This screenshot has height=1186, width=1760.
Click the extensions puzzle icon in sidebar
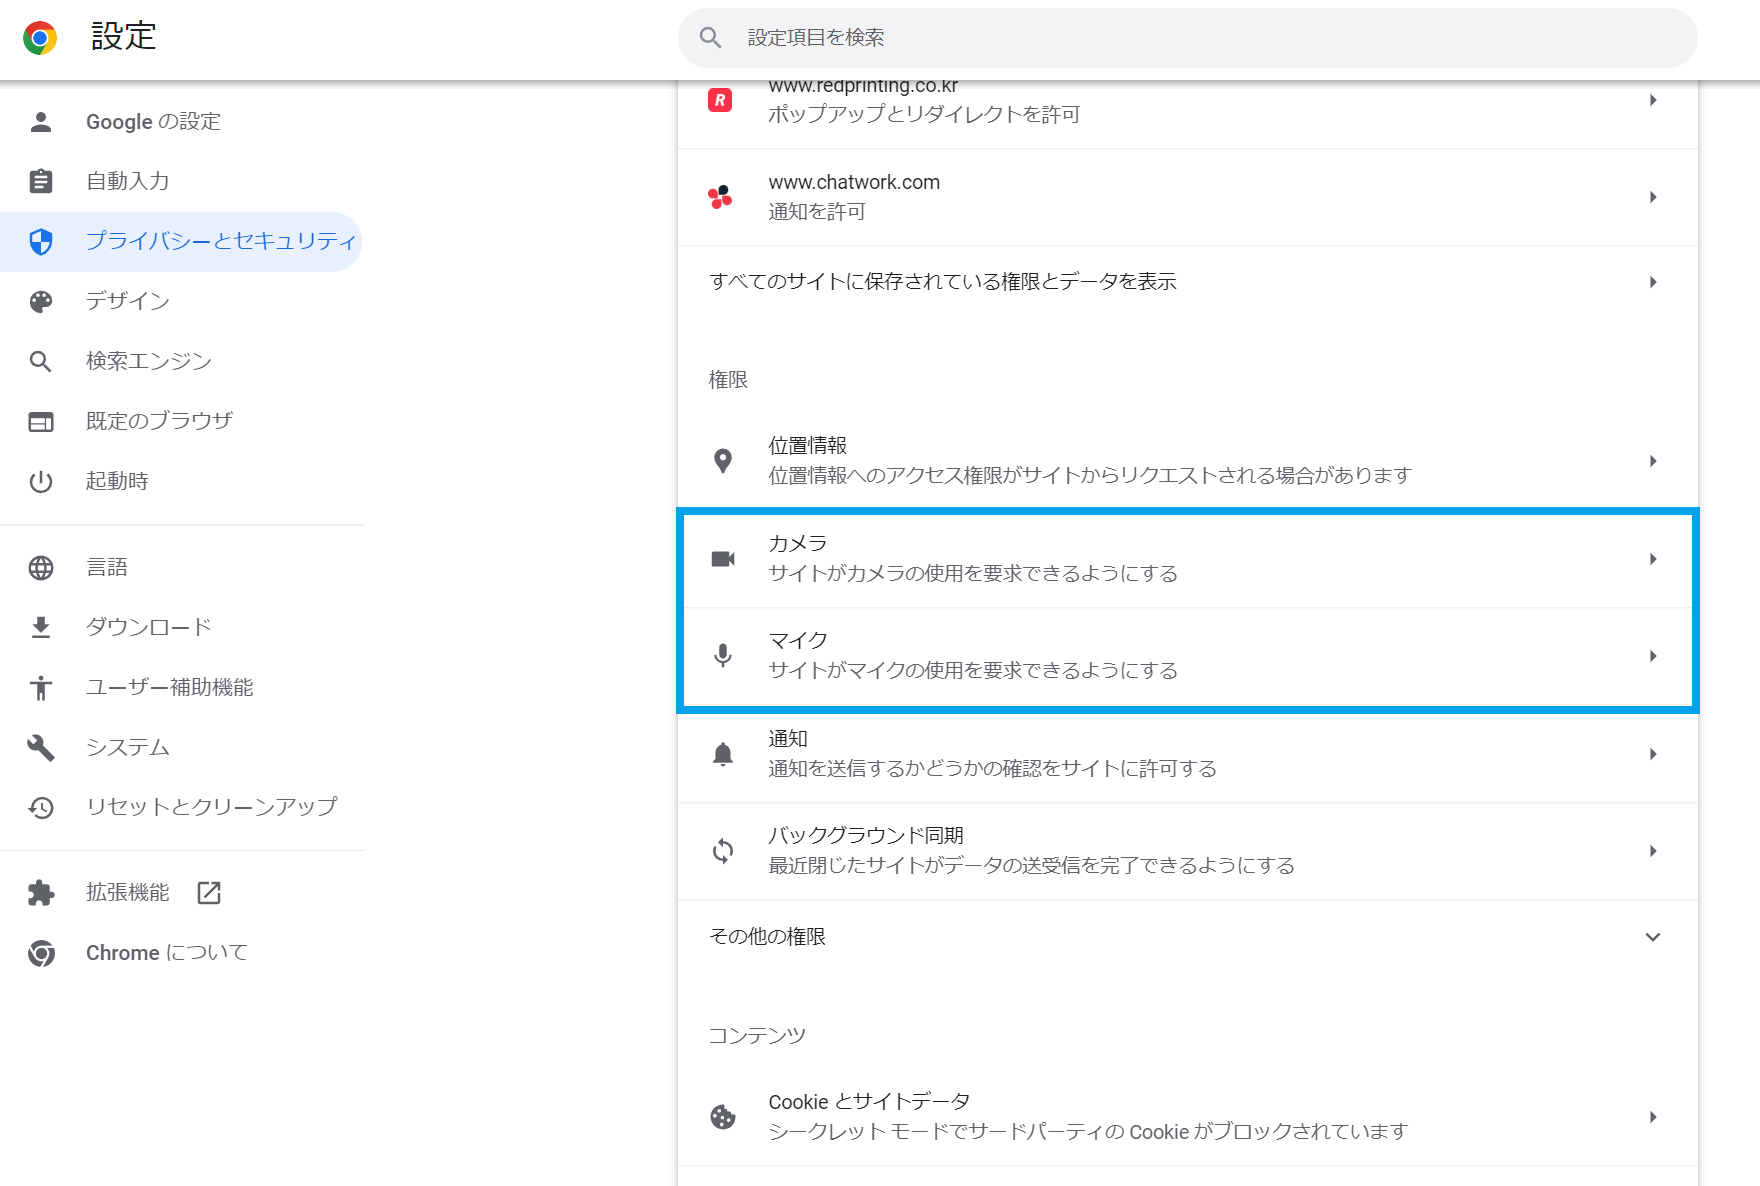click(x=41, y=892)
